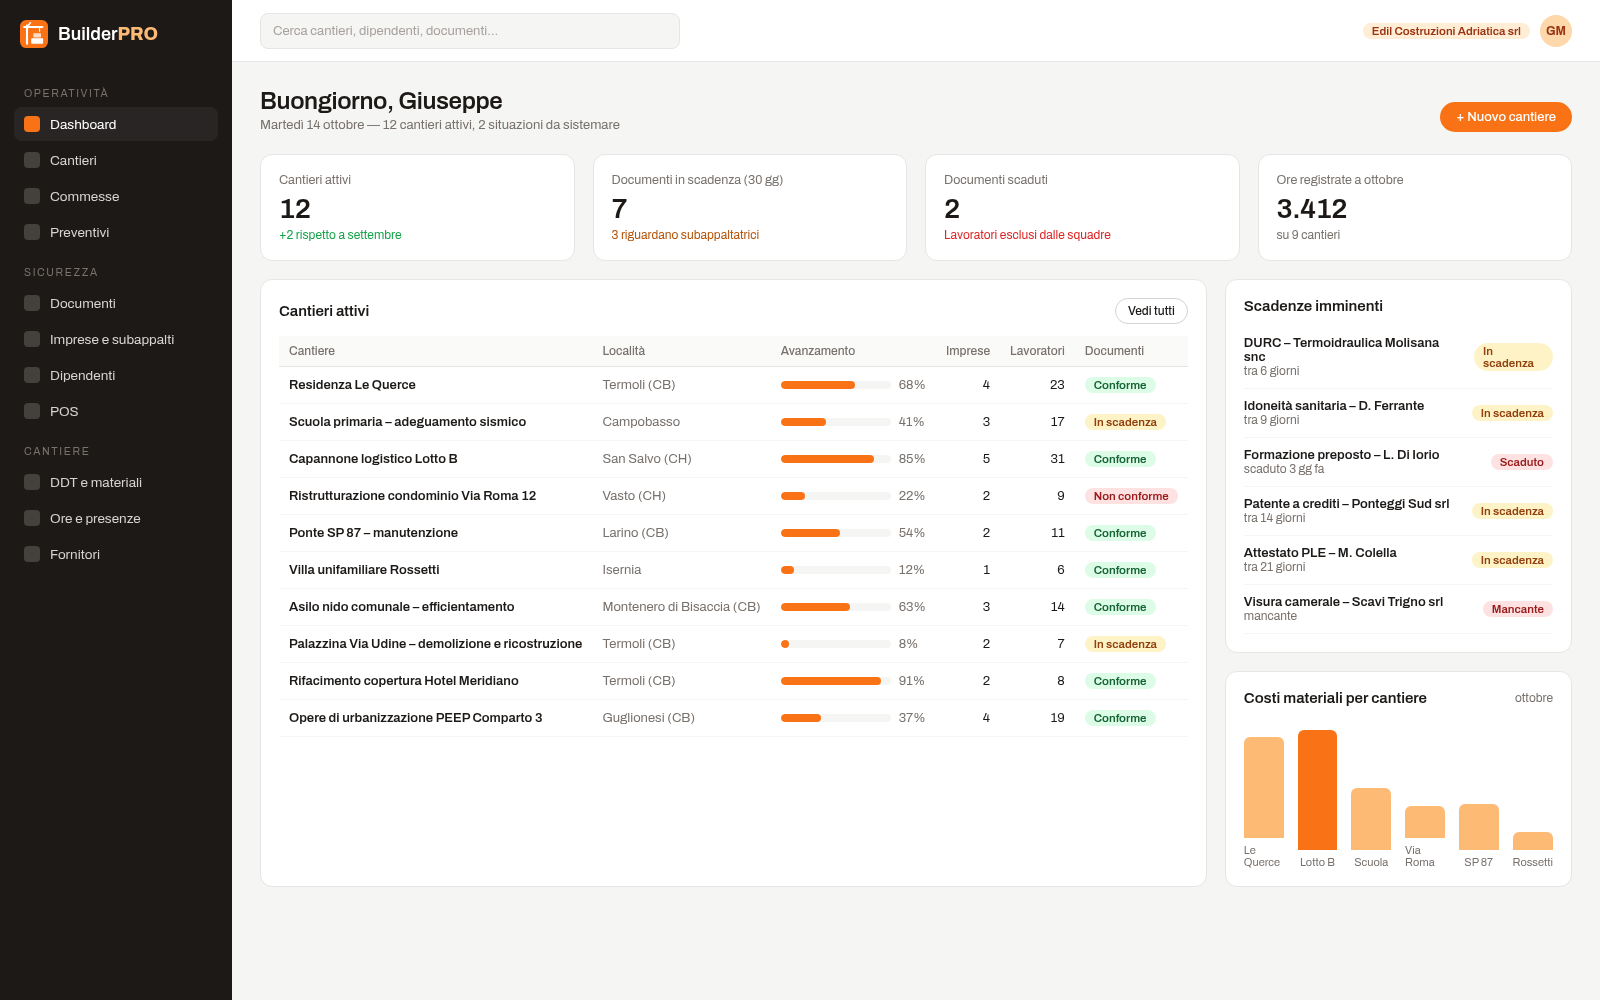This screenshot has height=1000, width=1600.
Task: Click the Lotto B bar in costs chart
Action: point(1317,790)
